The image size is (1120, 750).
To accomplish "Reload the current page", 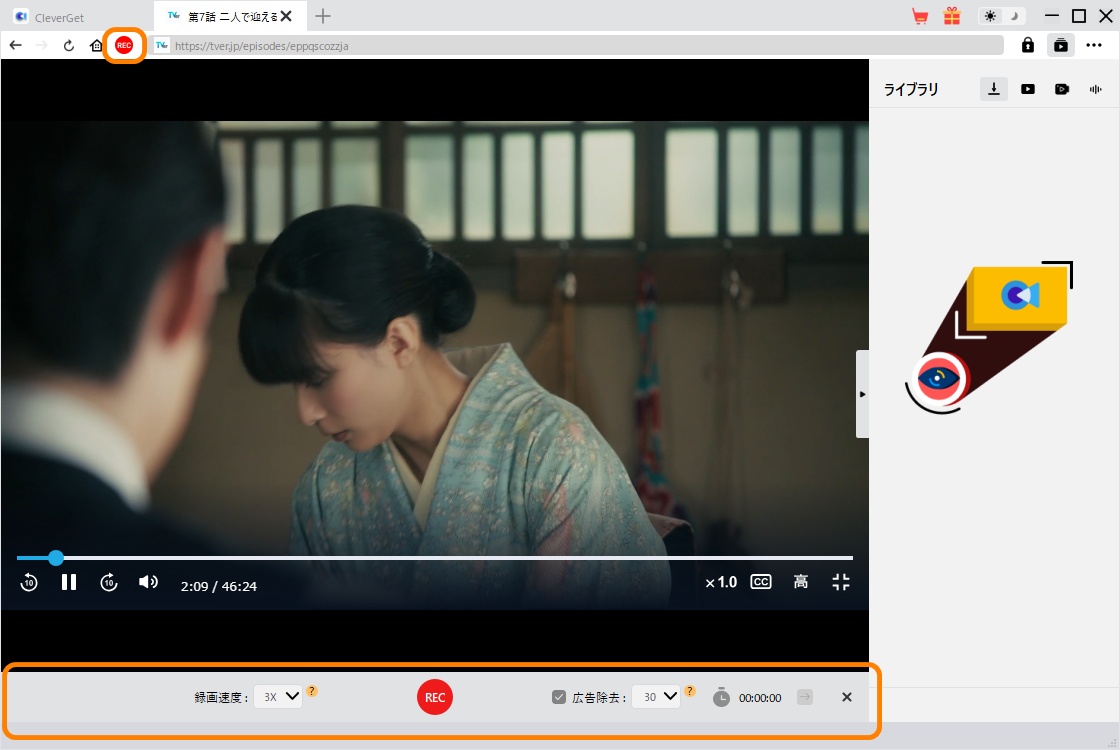I will [x=69, y=46].
